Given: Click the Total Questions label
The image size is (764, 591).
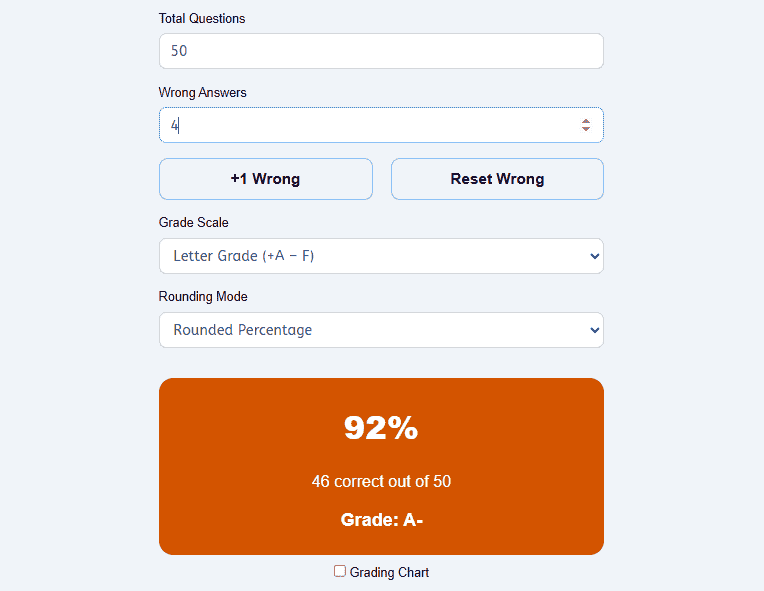Looking at the screenshot, I should pyautogui.click(x=202, y=18).
